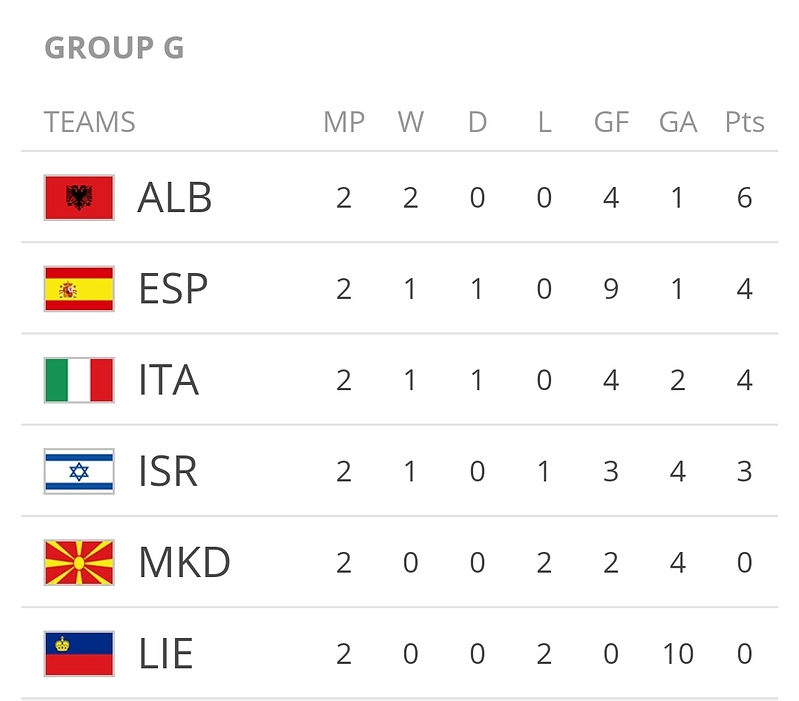Click the North Macedonia flag icon
799x701 pixels.
(79, 562)
